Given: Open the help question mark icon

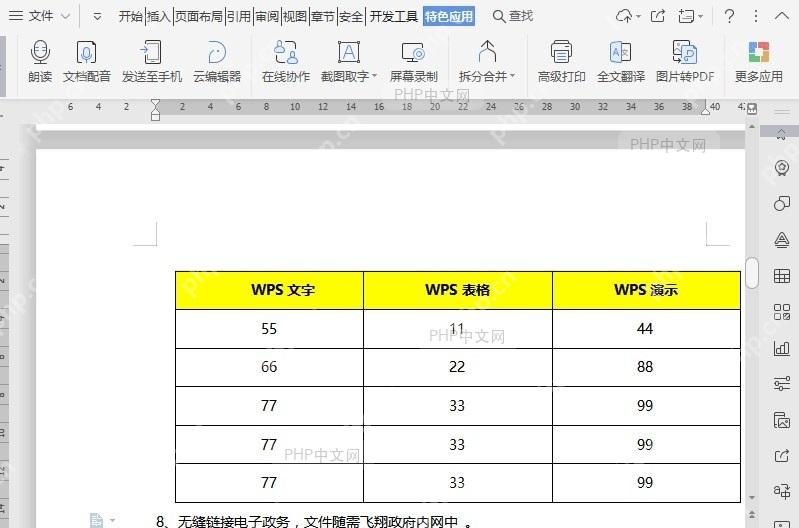Looking at the screenshot, I should click(x=729, y=16).
